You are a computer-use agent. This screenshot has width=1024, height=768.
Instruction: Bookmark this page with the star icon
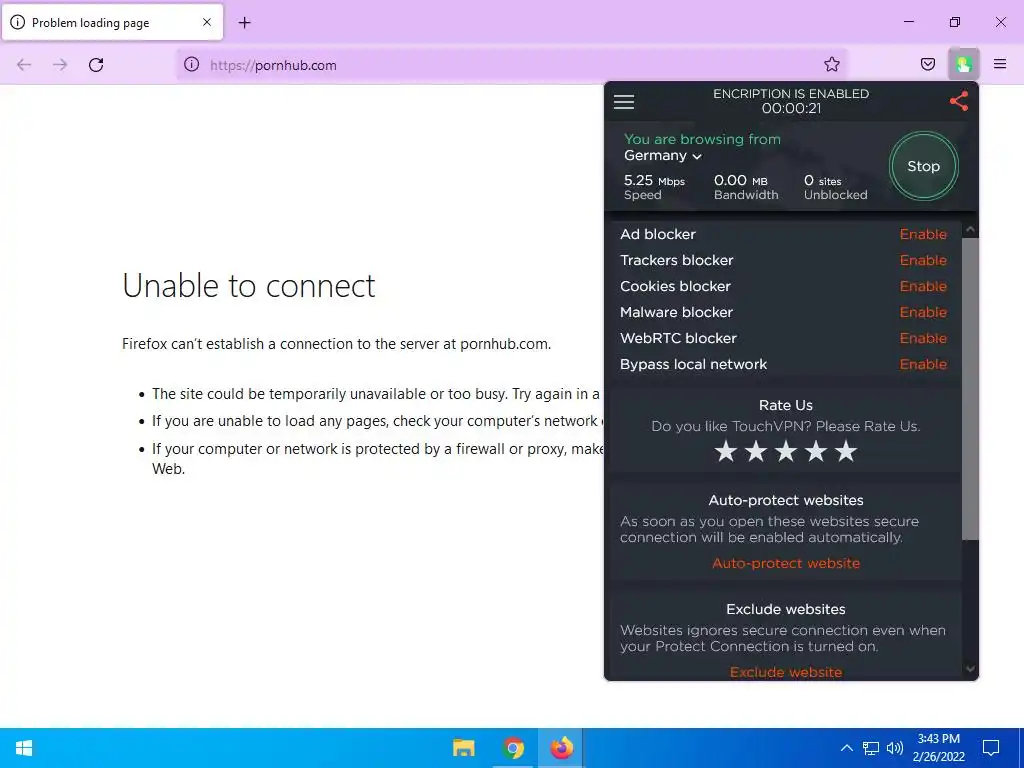[x=831, y=64]
